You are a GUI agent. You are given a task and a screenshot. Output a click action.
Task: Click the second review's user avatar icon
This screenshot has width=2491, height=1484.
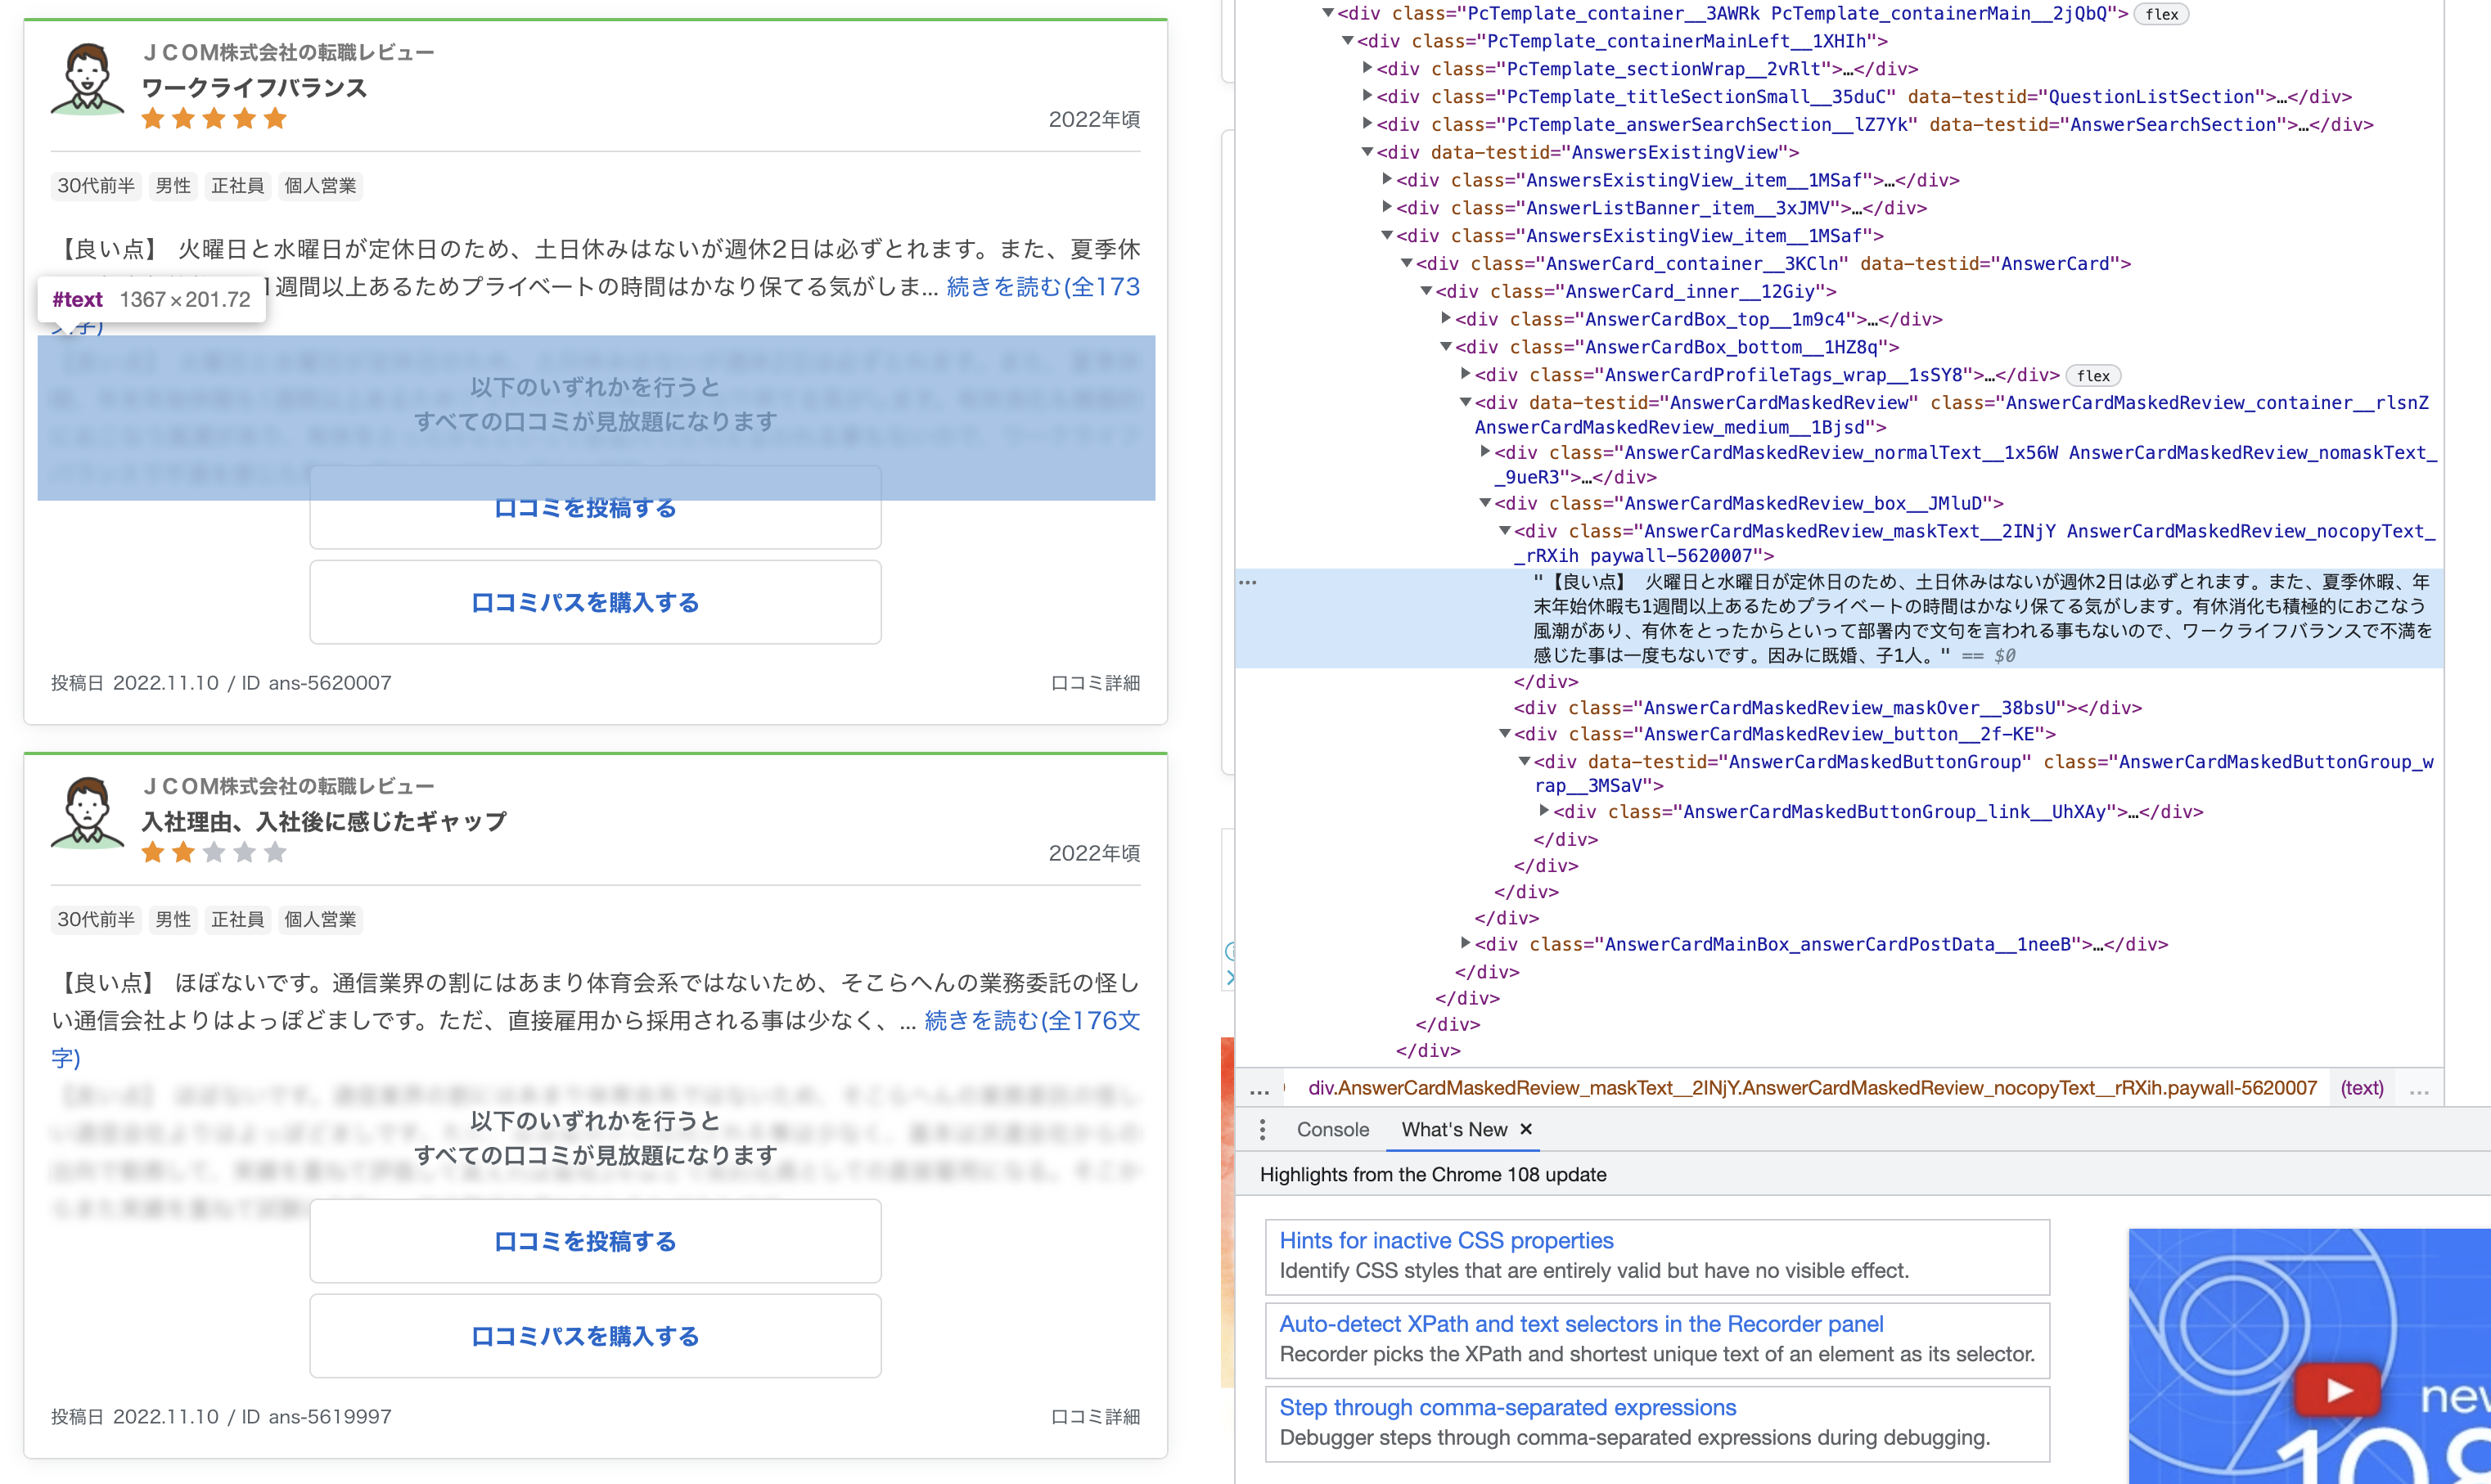[x=87, y=812]
